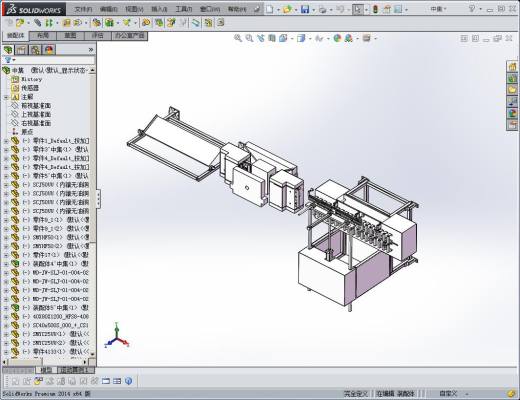Click the Mate paperclip icon
The height and width of the screenshot is (400, 520).
click(38, 23)
